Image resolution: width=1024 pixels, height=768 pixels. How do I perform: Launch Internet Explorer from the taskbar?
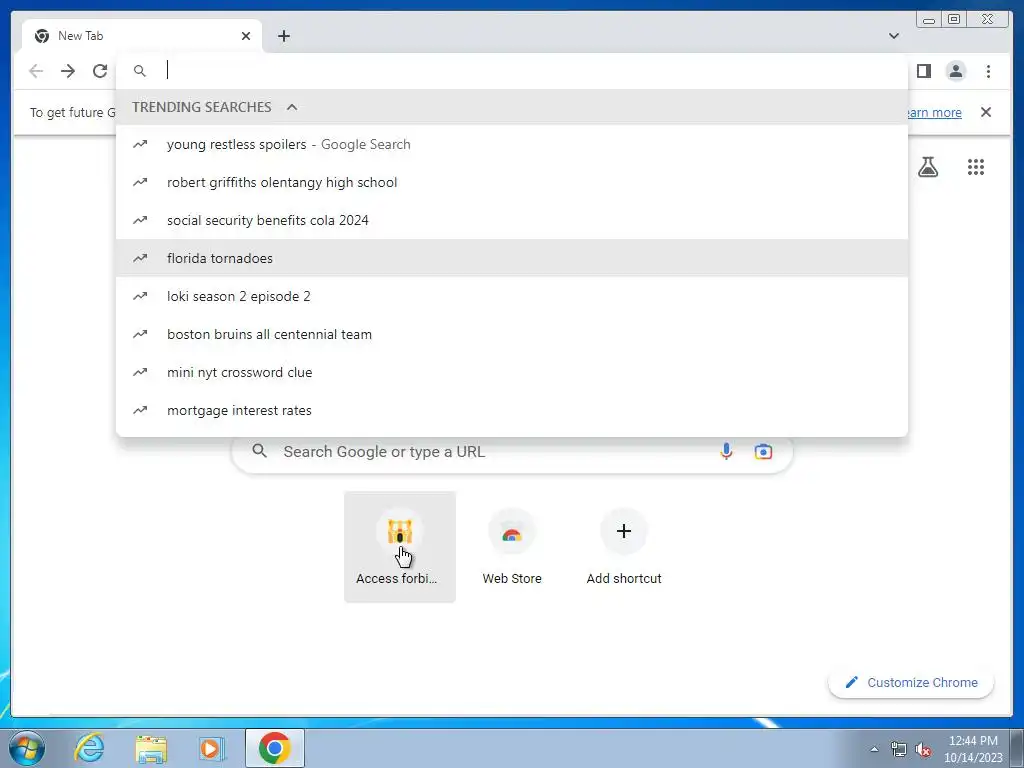[x=89, y=748]
